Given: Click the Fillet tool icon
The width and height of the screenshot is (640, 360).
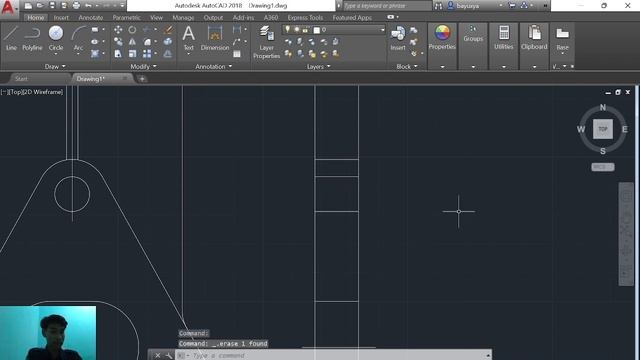Looking at the screenshot, I should [147, 42].
